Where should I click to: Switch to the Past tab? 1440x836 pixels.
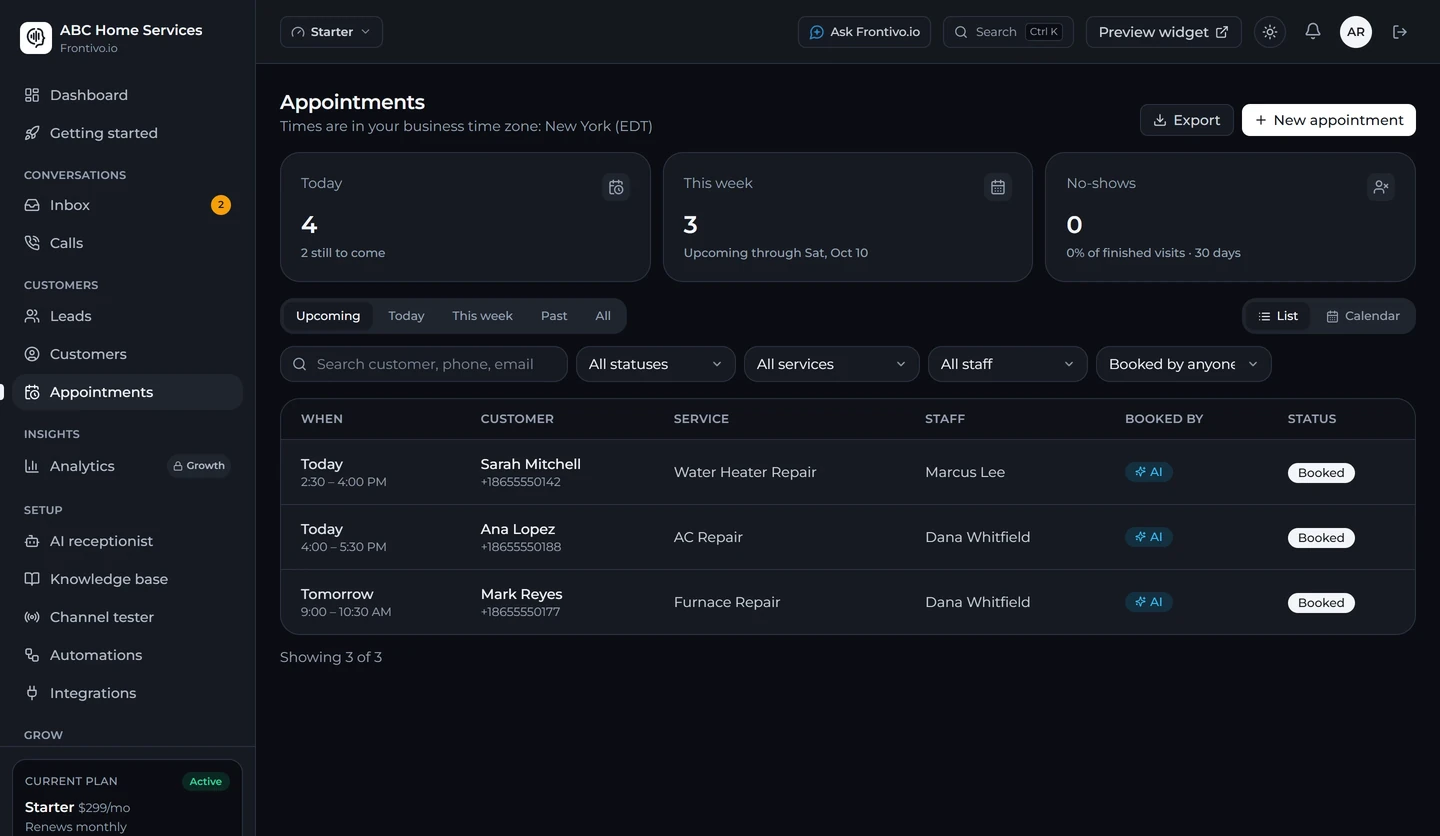(554, 316)
